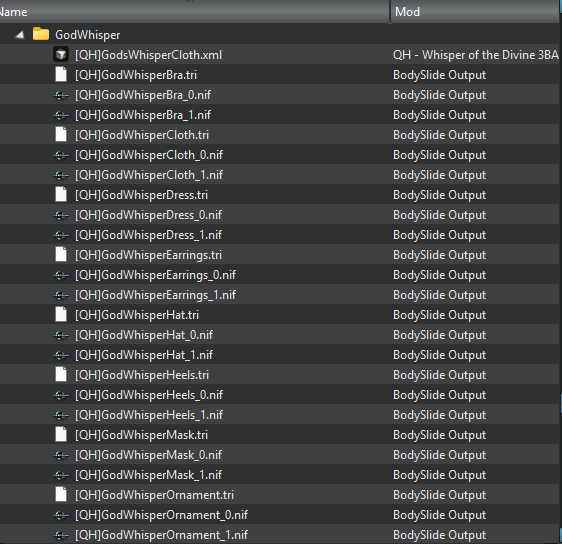This screenshot has width=562, height=544.
Task: Select the [QH]GodWhisperEarrings_1.nif file name
Action: pos(155,295)
